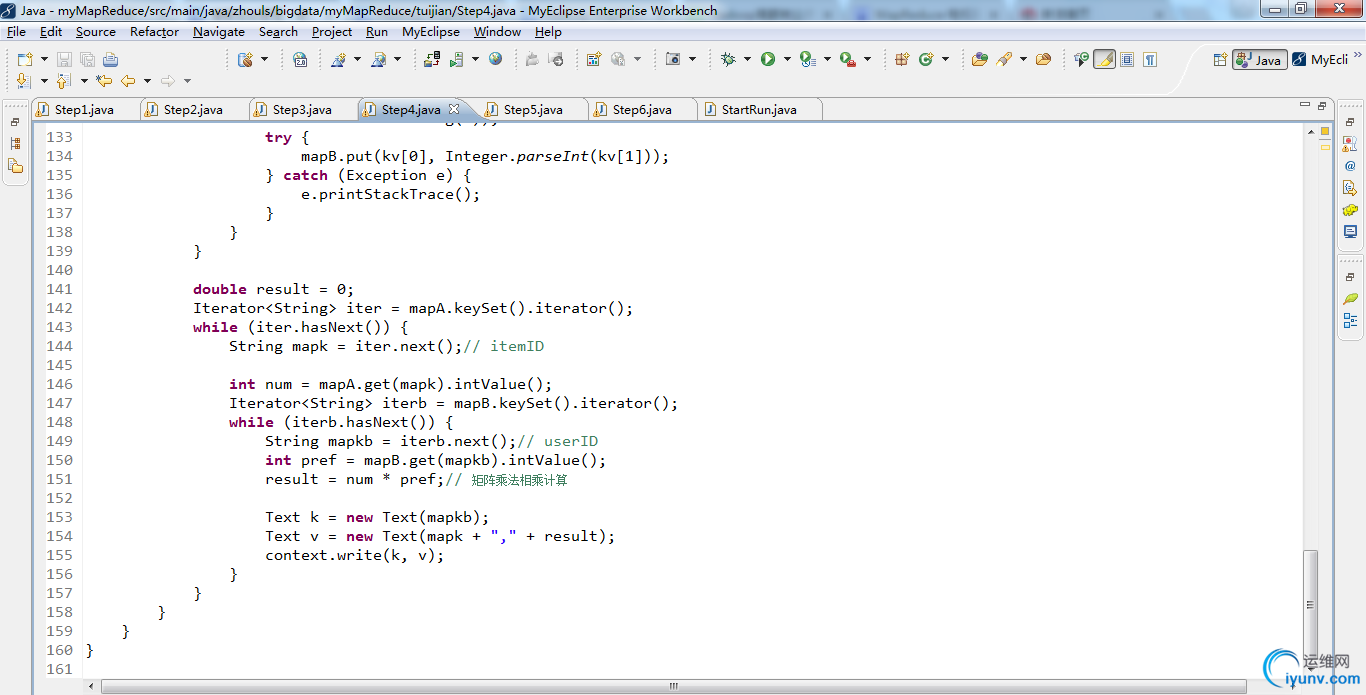Minimize the editor area
The width and height of the screenshot is (1366, 695).
tap(1305, 105)
